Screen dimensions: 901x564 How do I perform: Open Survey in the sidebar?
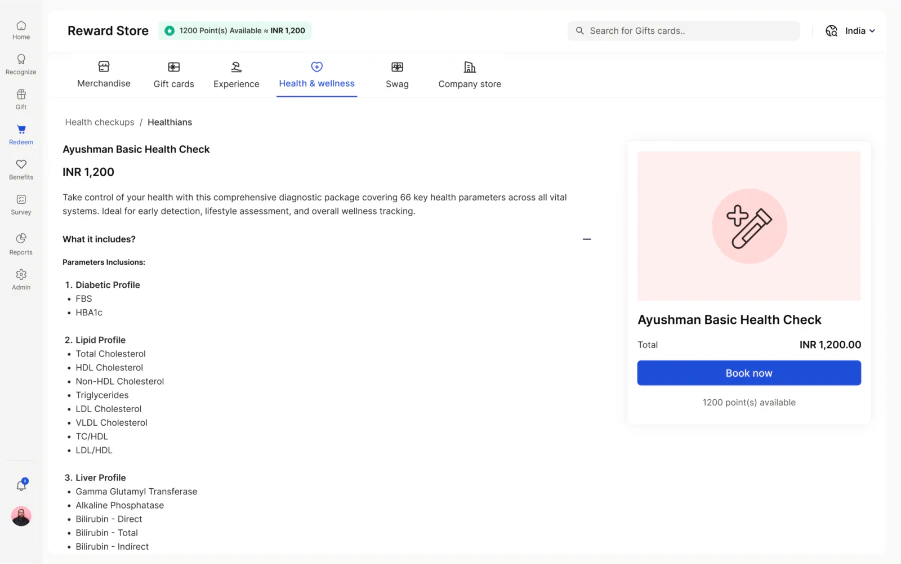[21, 204]
